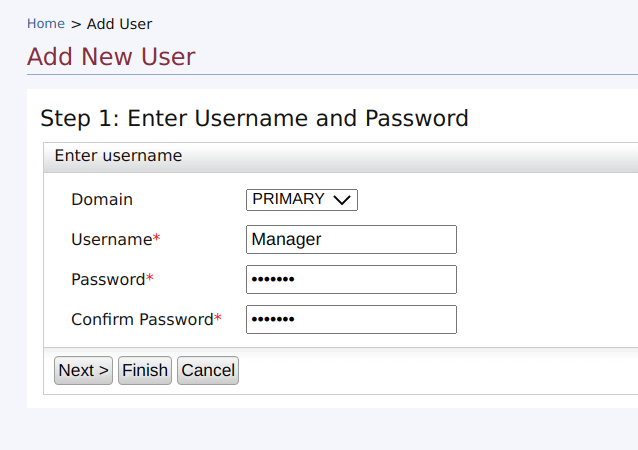
Task: Click the Add New User page heading
Action: (111, 56)
